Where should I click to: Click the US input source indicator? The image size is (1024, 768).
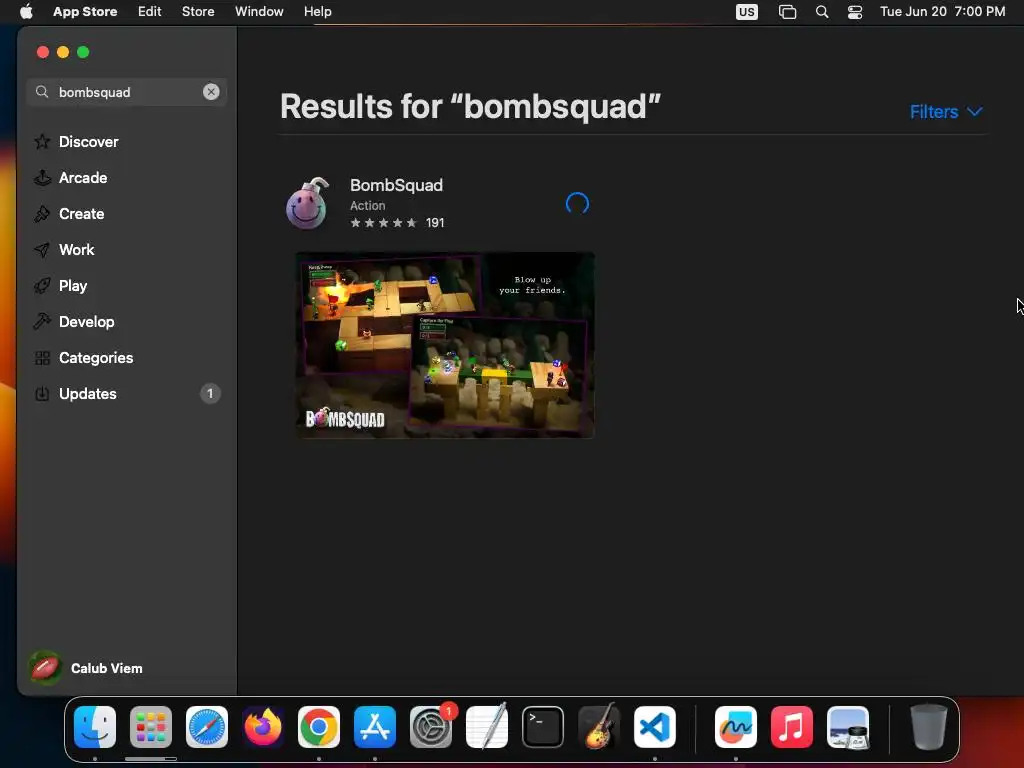pos(746,12)
